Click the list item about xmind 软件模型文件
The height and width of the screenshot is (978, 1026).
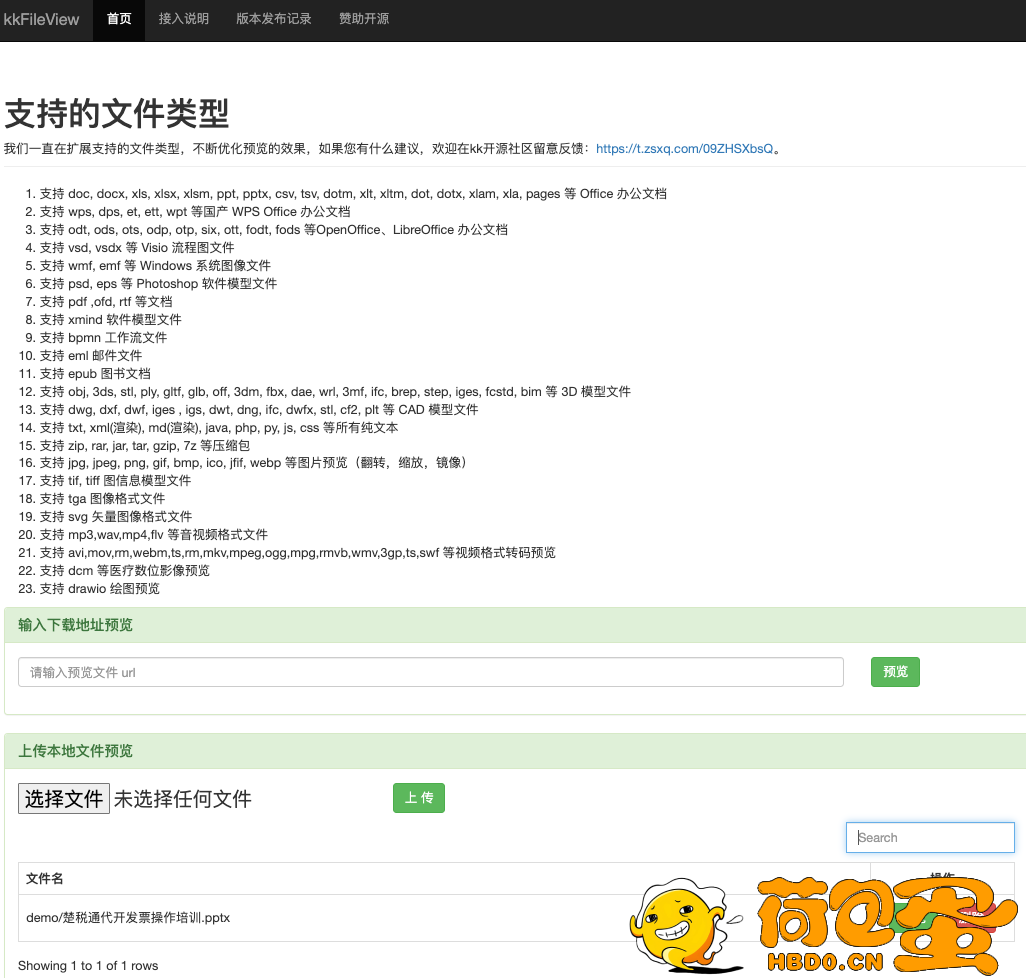[111, 319]
